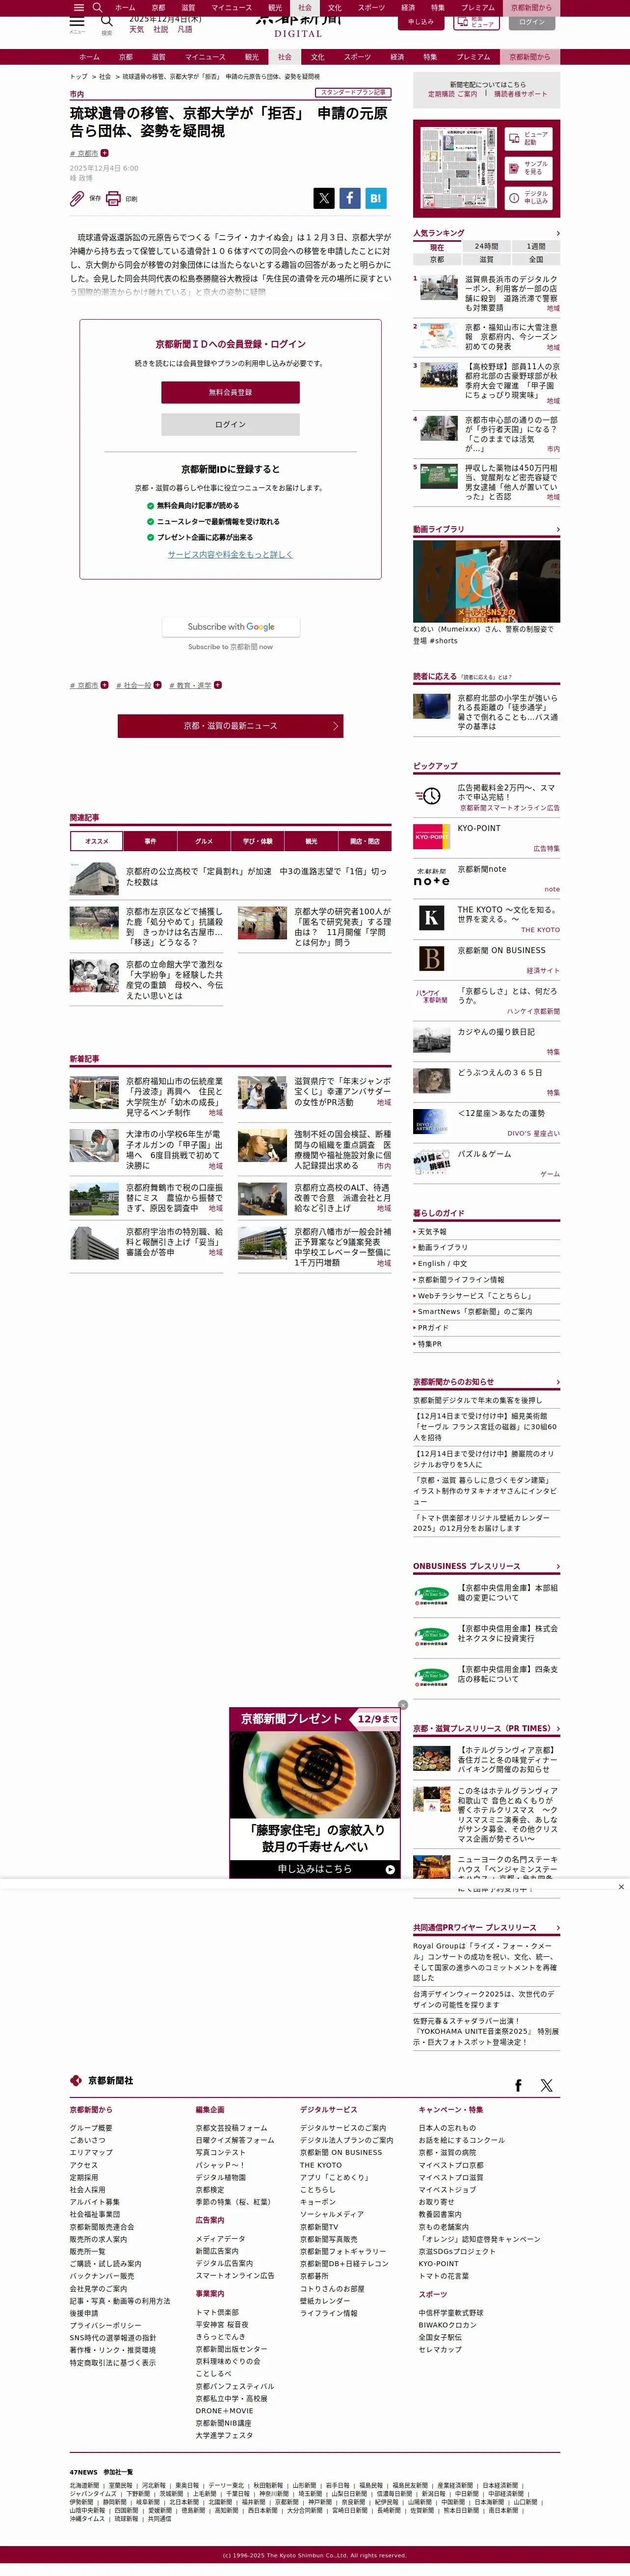
Task: Open 天気予報 in 暮らしのガイド
Action: [x=432, y=1231]
